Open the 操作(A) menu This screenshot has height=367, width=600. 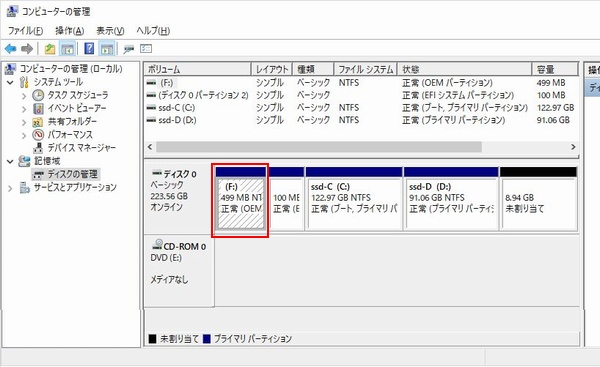point(69,31)
